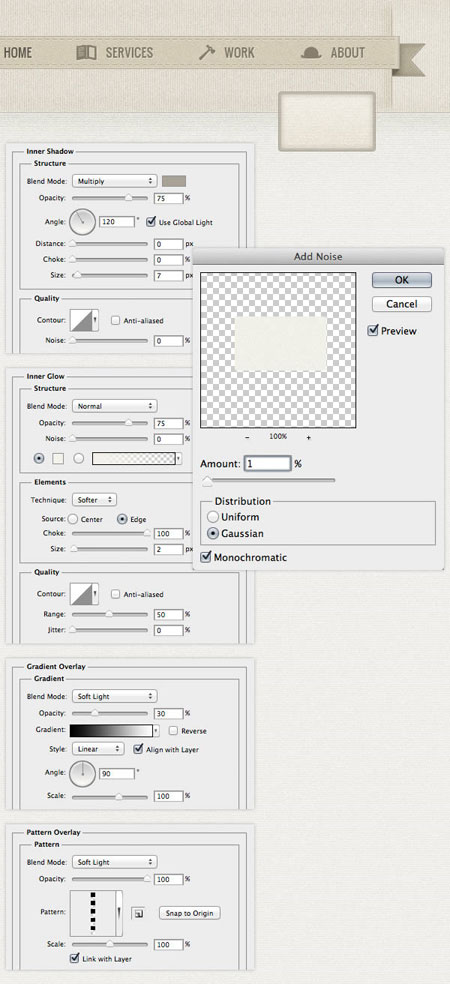Click the Gradient Overlay angle dial
Viewport: 450px width, 984px height.
click(x=82, y=773)
